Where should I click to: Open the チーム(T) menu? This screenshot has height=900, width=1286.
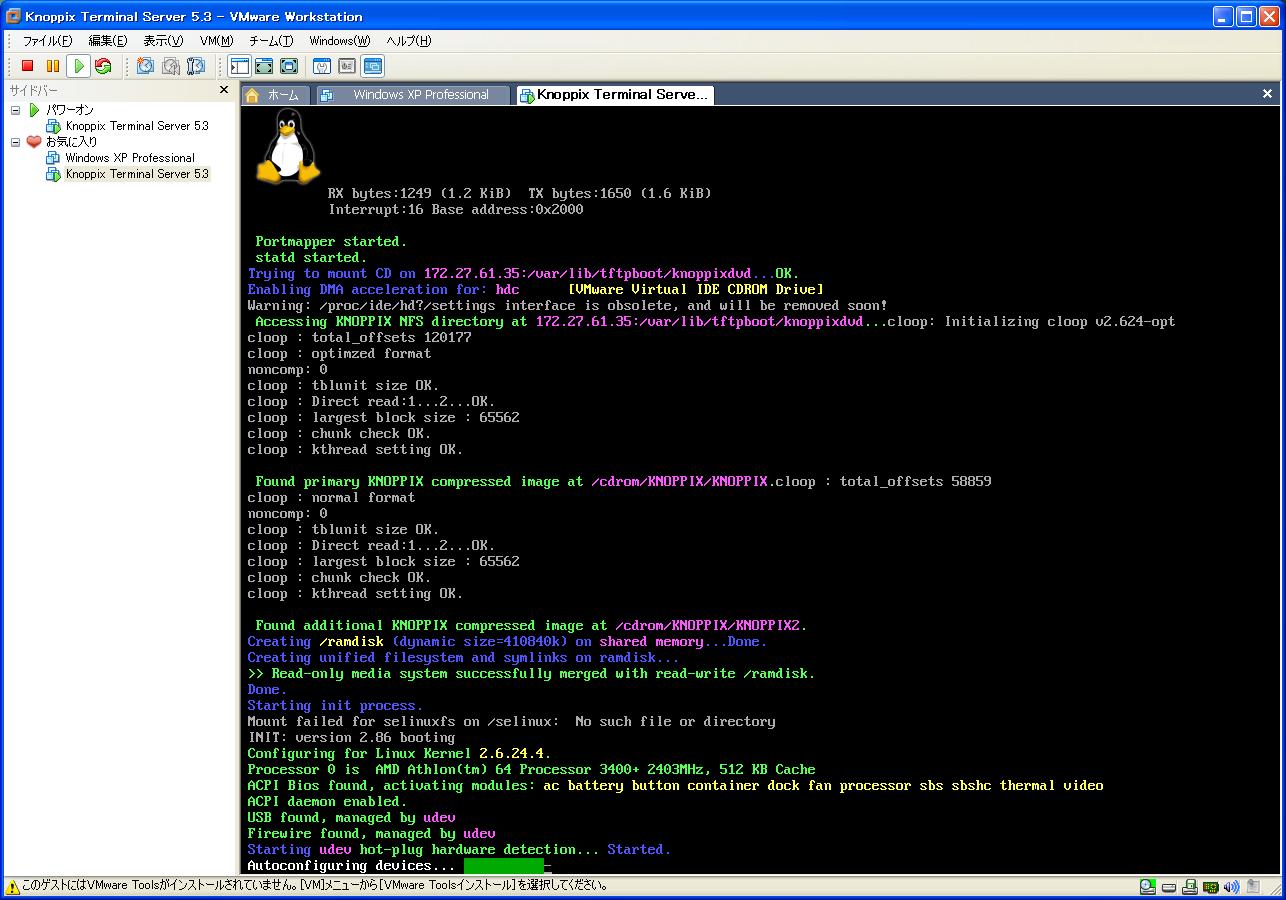271,41
